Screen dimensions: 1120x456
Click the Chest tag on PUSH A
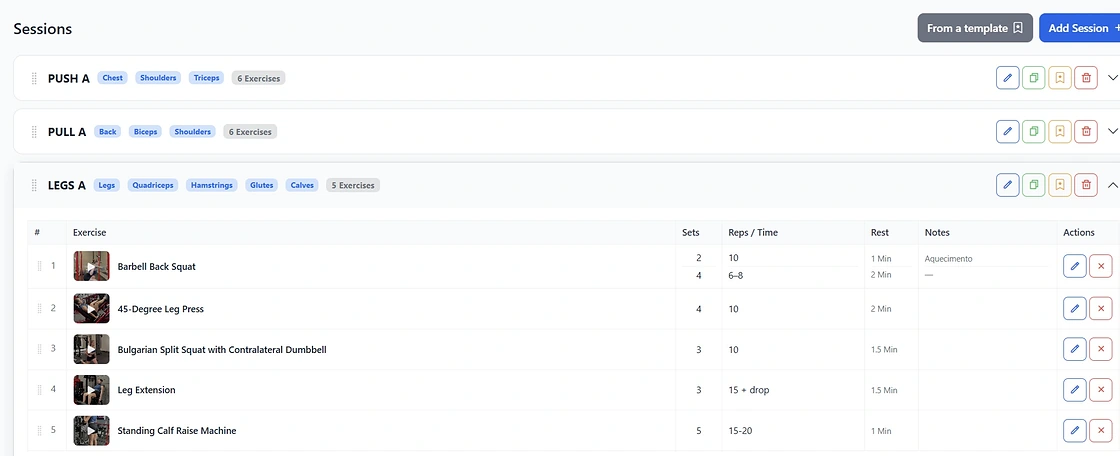tap(113, 78)
